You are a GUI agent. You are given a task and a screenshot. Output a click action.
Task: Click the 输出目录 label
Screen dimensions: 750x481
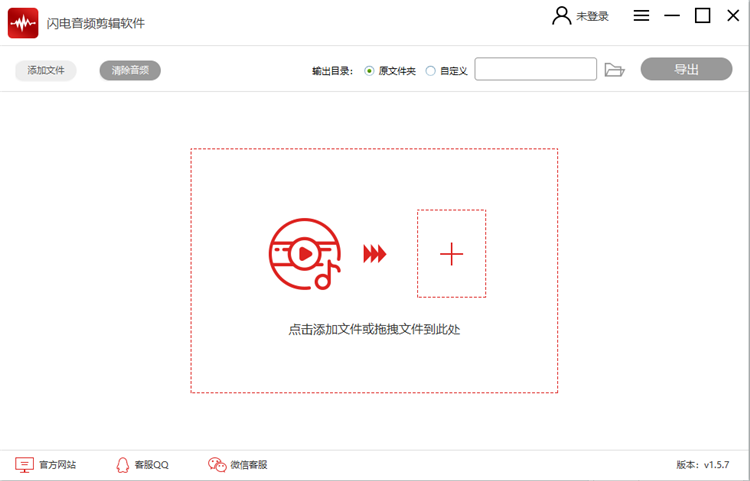click(x=332, y=71)
